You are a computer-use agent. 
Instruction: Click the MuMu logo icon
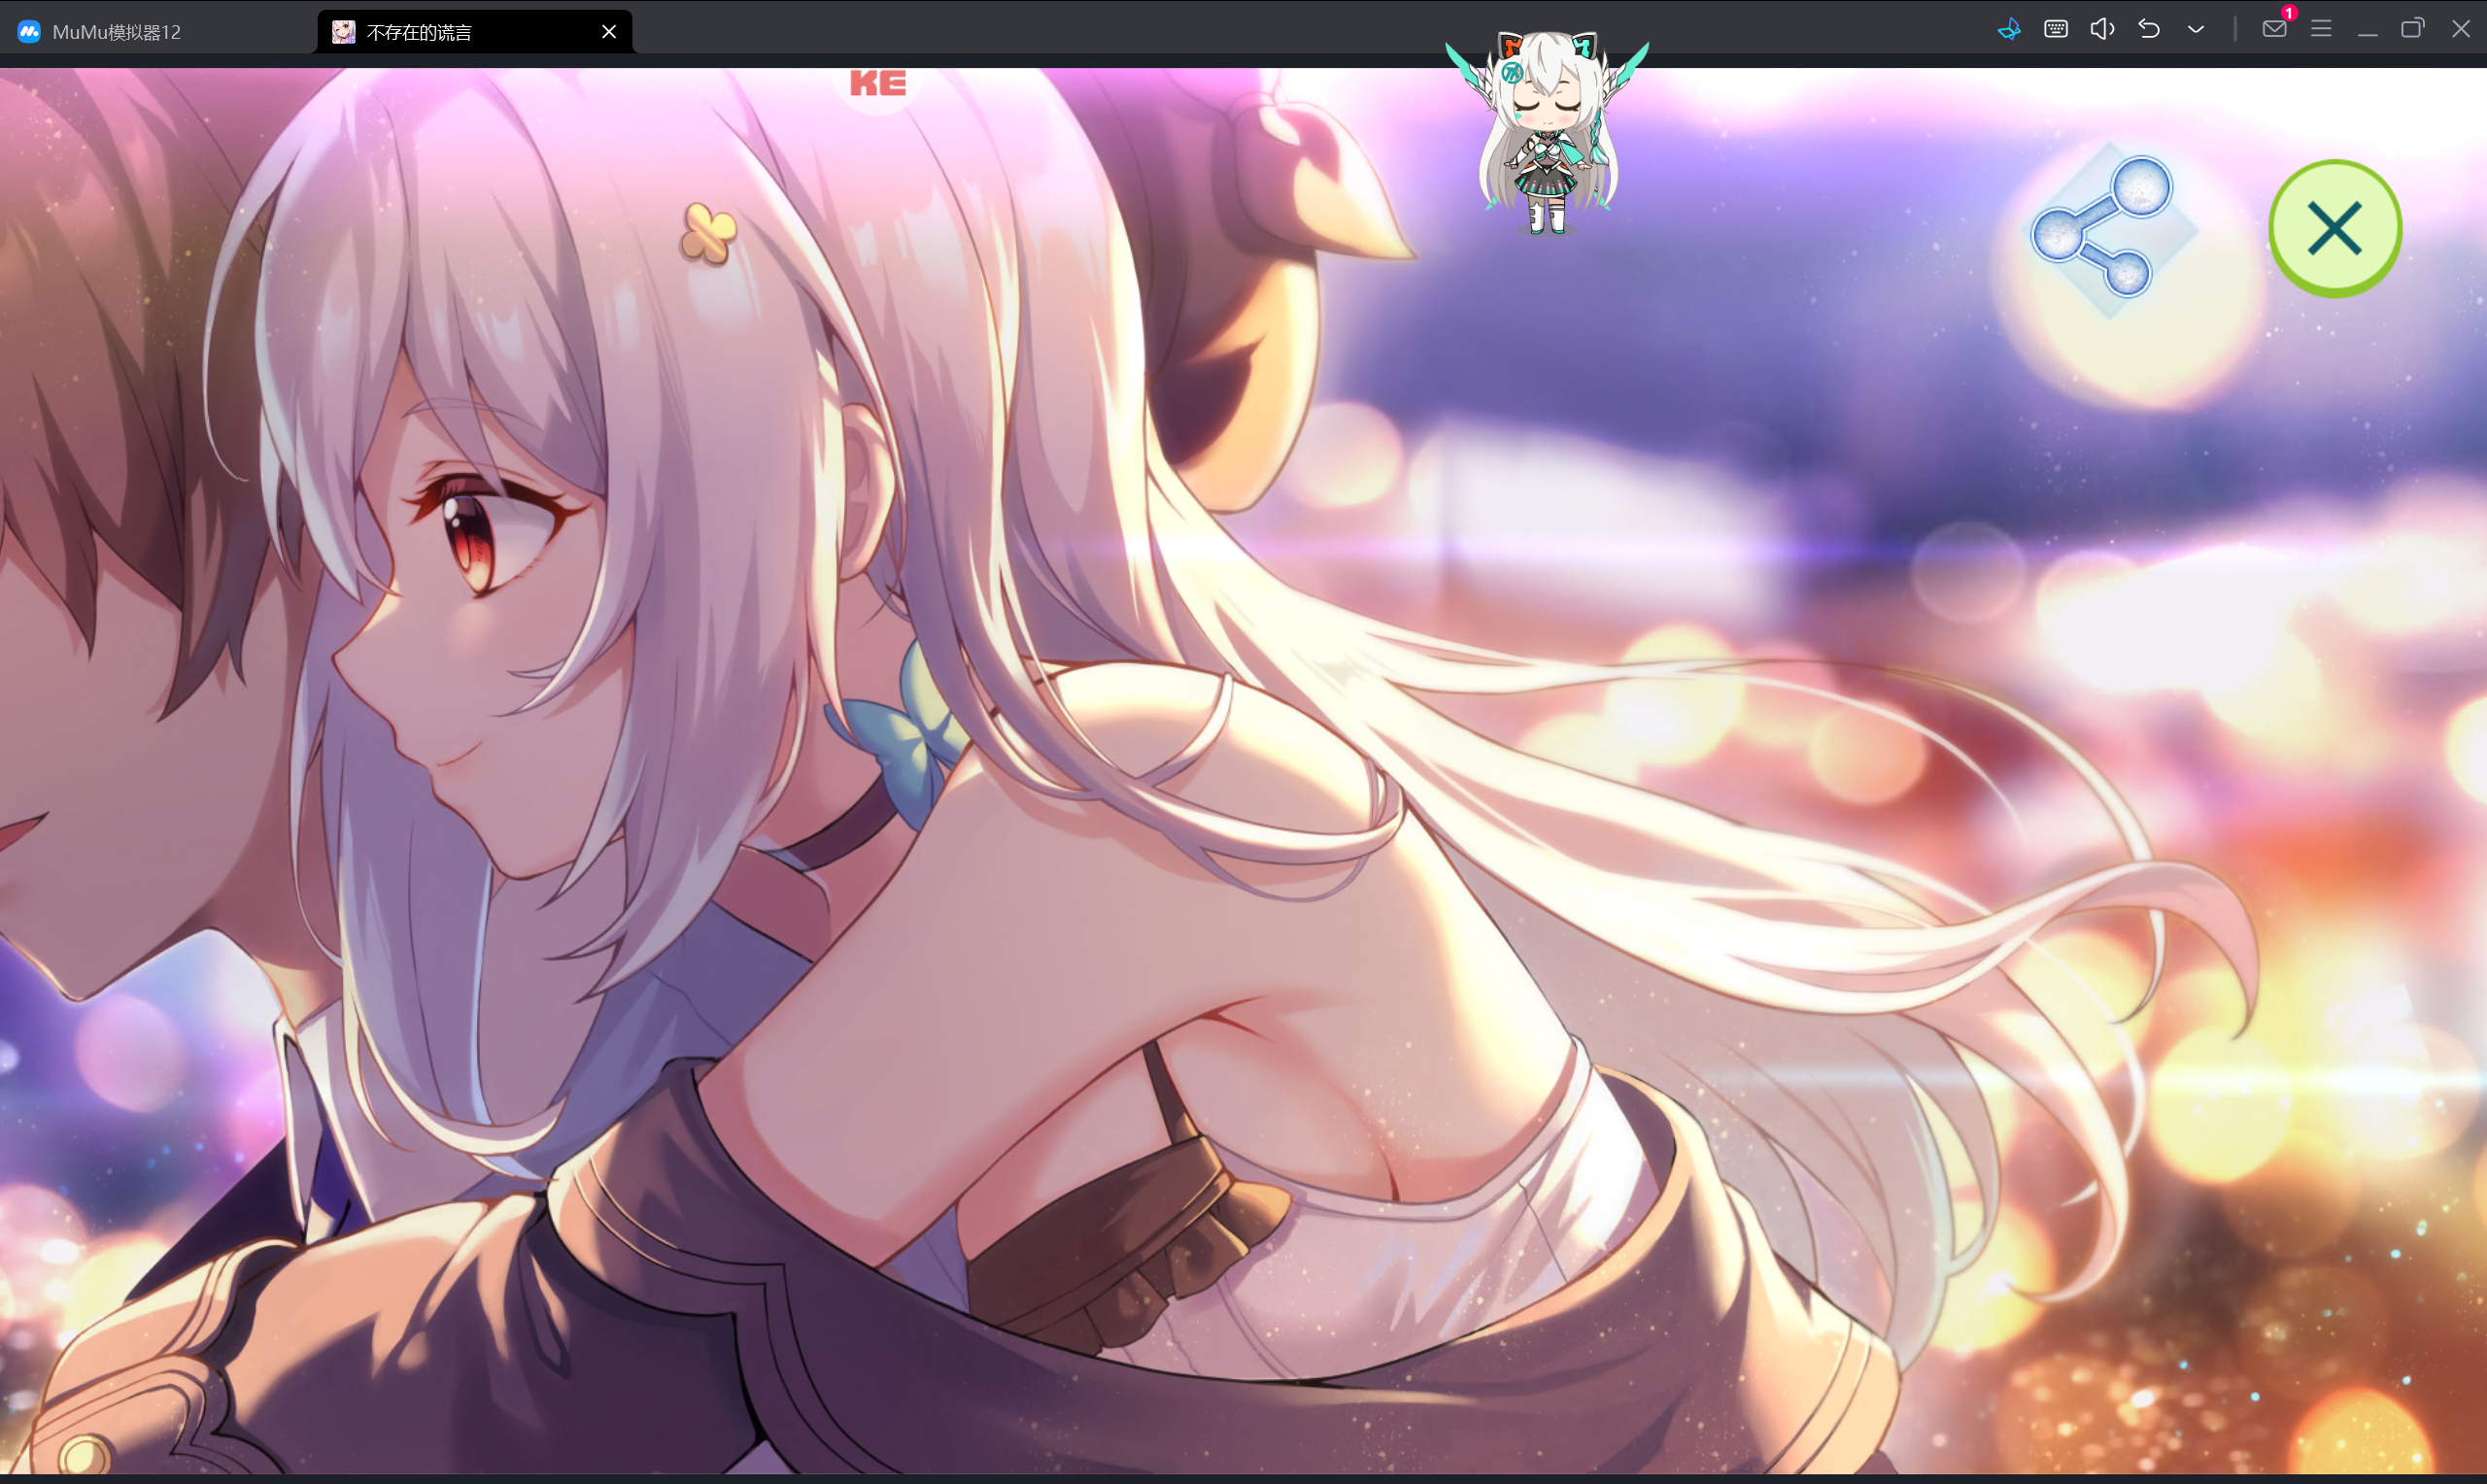[x=29, y=32]
